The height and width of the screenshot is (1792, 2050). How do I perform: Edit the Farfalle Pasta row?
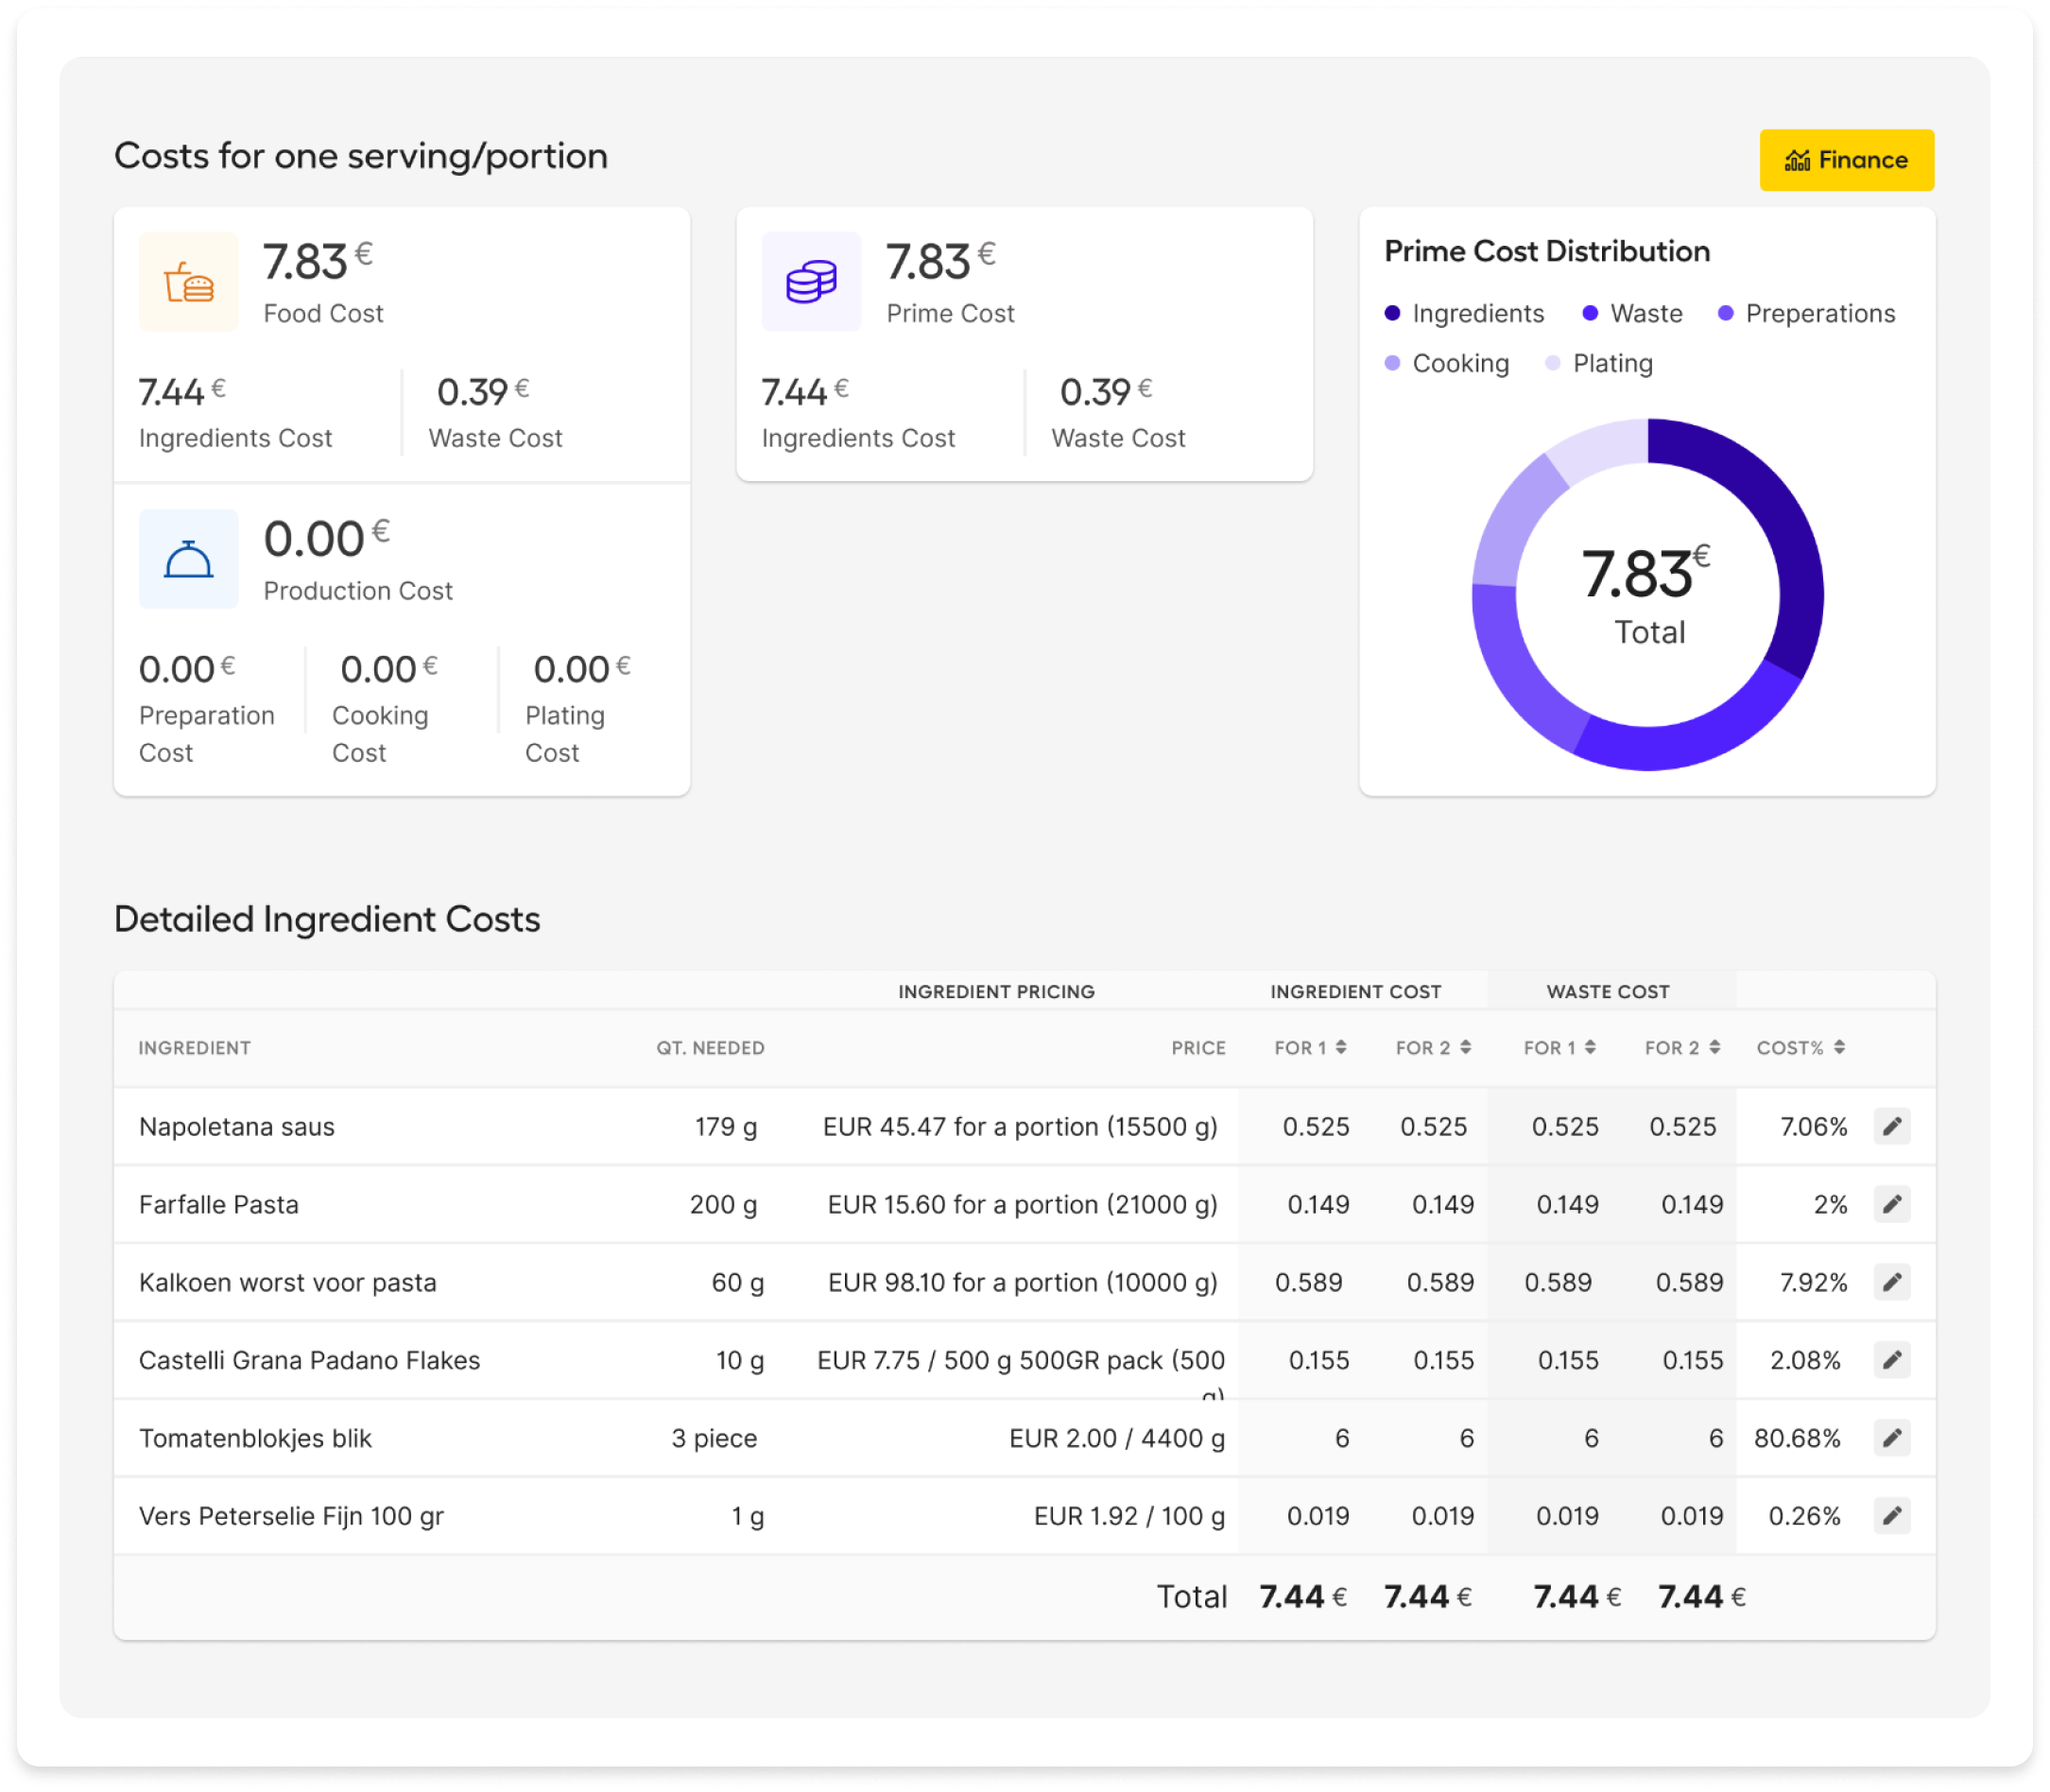pos(1892,1205)
